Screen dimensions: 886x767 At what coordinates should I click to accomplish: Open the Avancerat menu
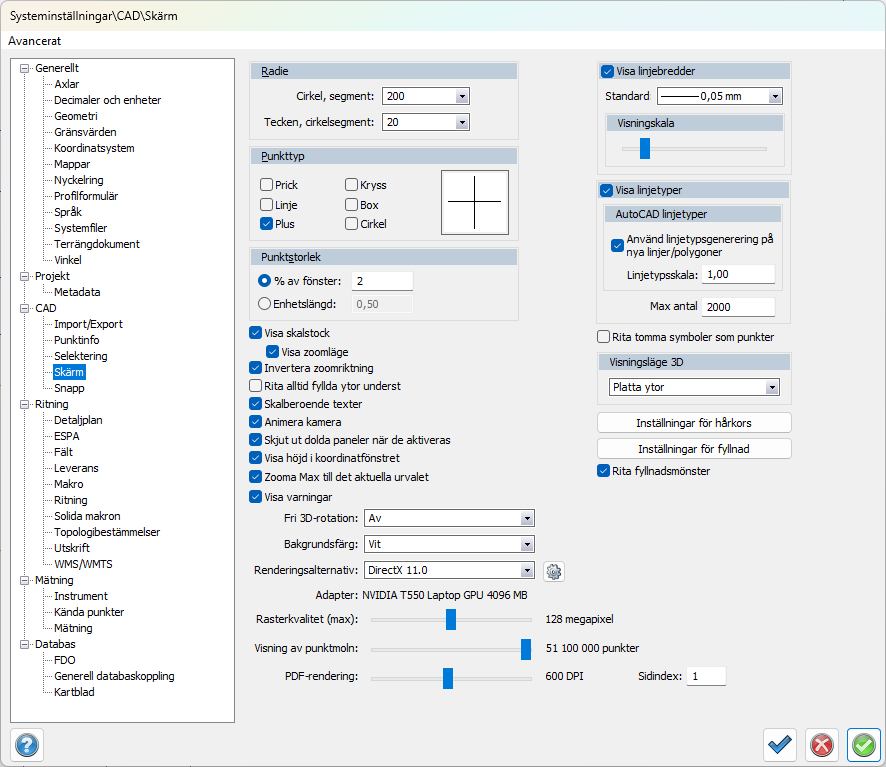(x=35, y=41)
